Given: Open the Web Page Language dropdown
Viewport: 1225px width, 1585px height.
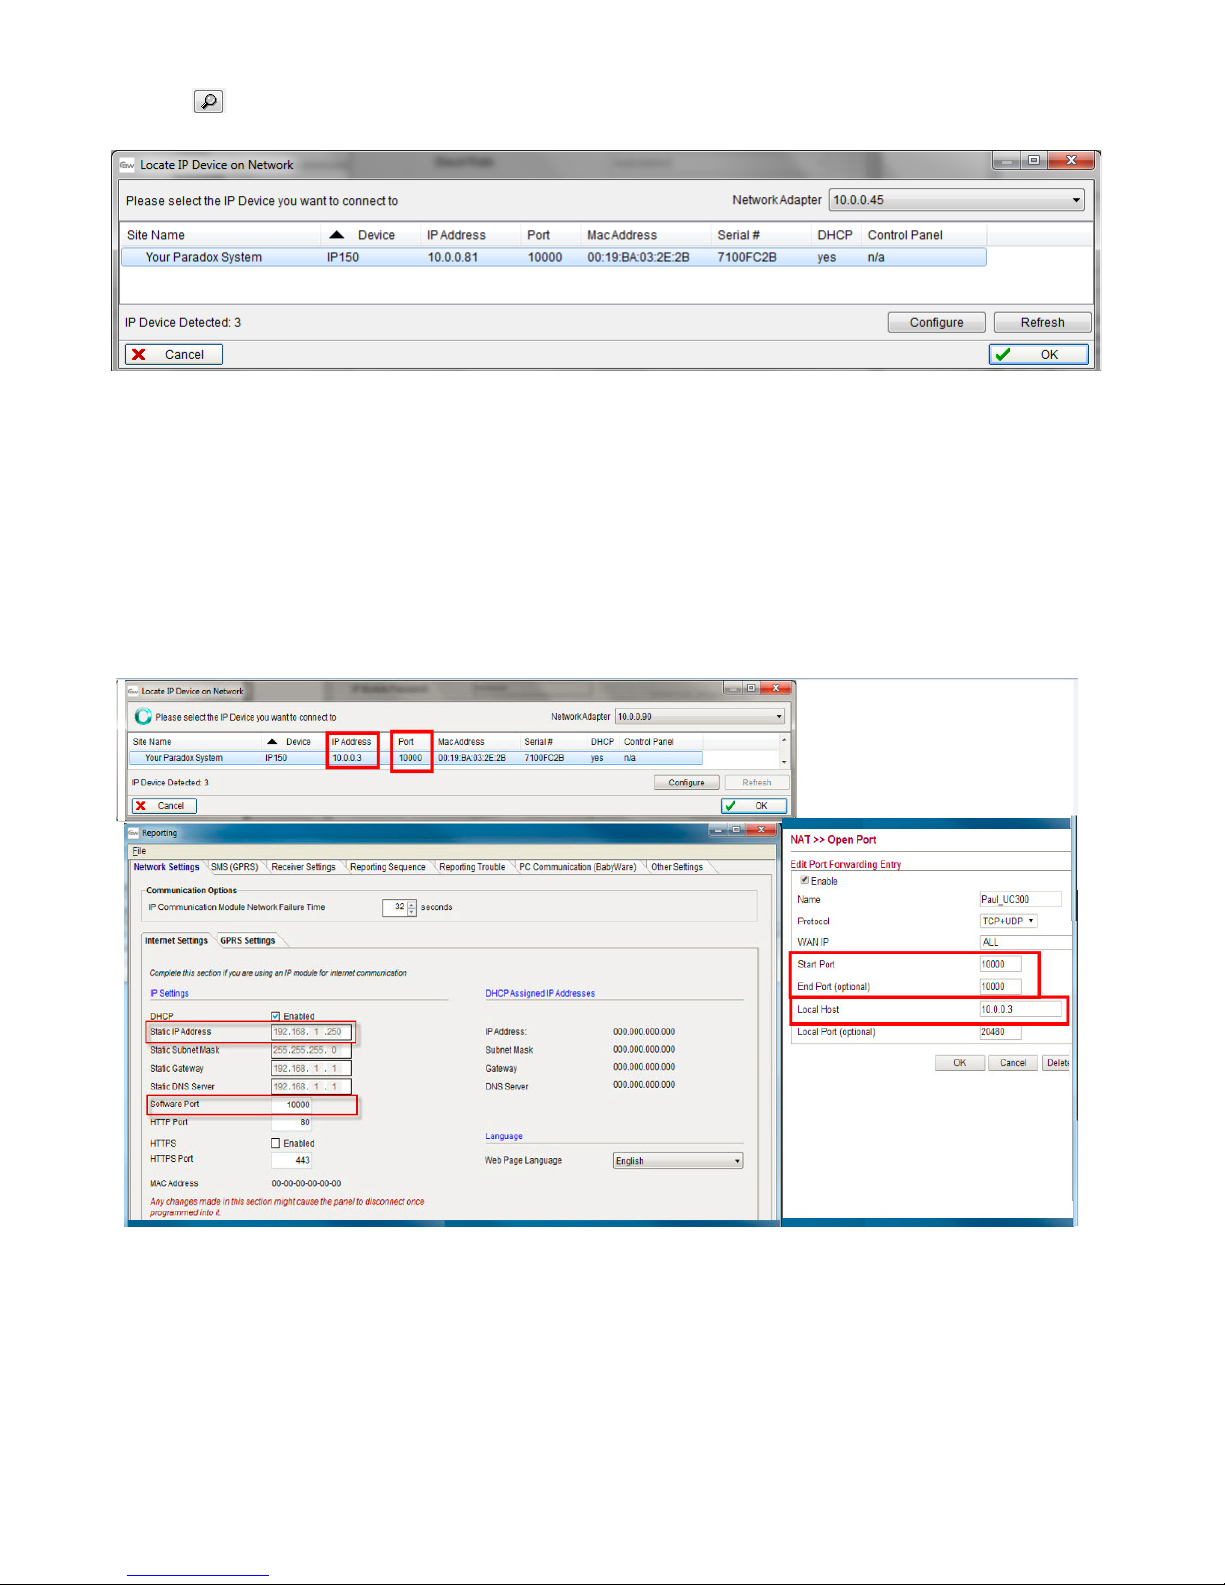Looking at the screenshot, I should point(678,1161).
